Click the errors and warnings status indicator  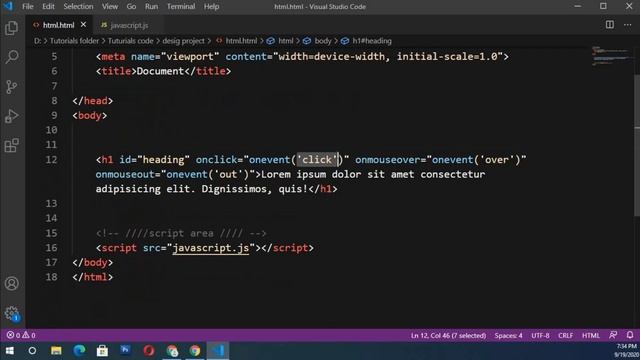coord(21,335)
